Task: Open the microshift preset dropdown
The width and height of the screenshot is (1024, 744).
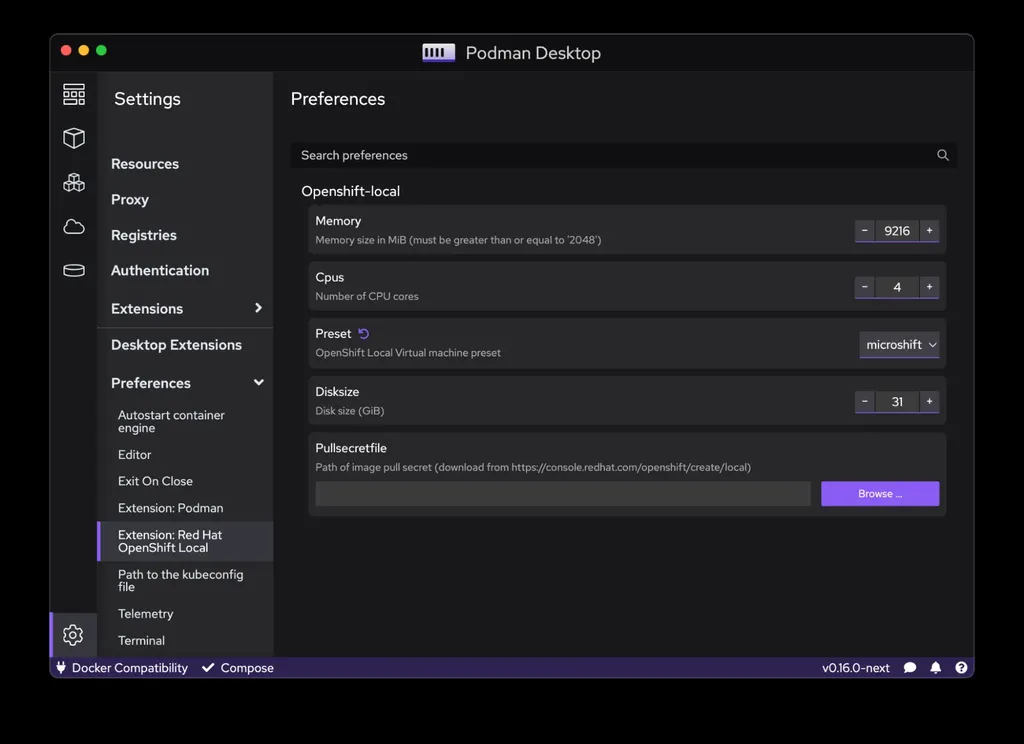Action: pyautogui.click(x=899, y=345)
